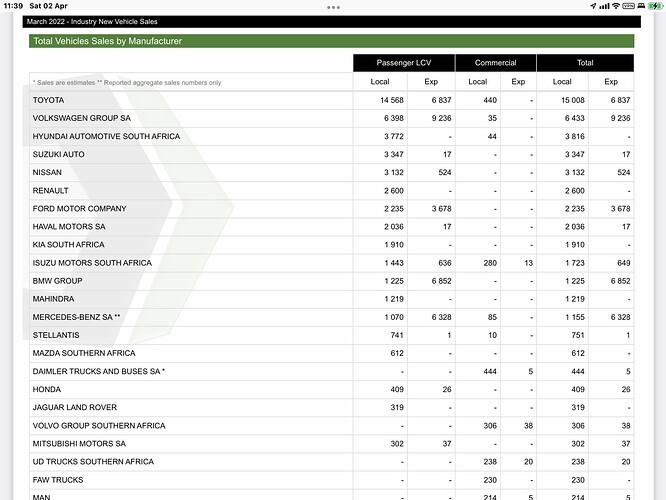Click Toyota passenger local value 14 568
Viewport: 666px width, 500px height.
coord(392,100)
